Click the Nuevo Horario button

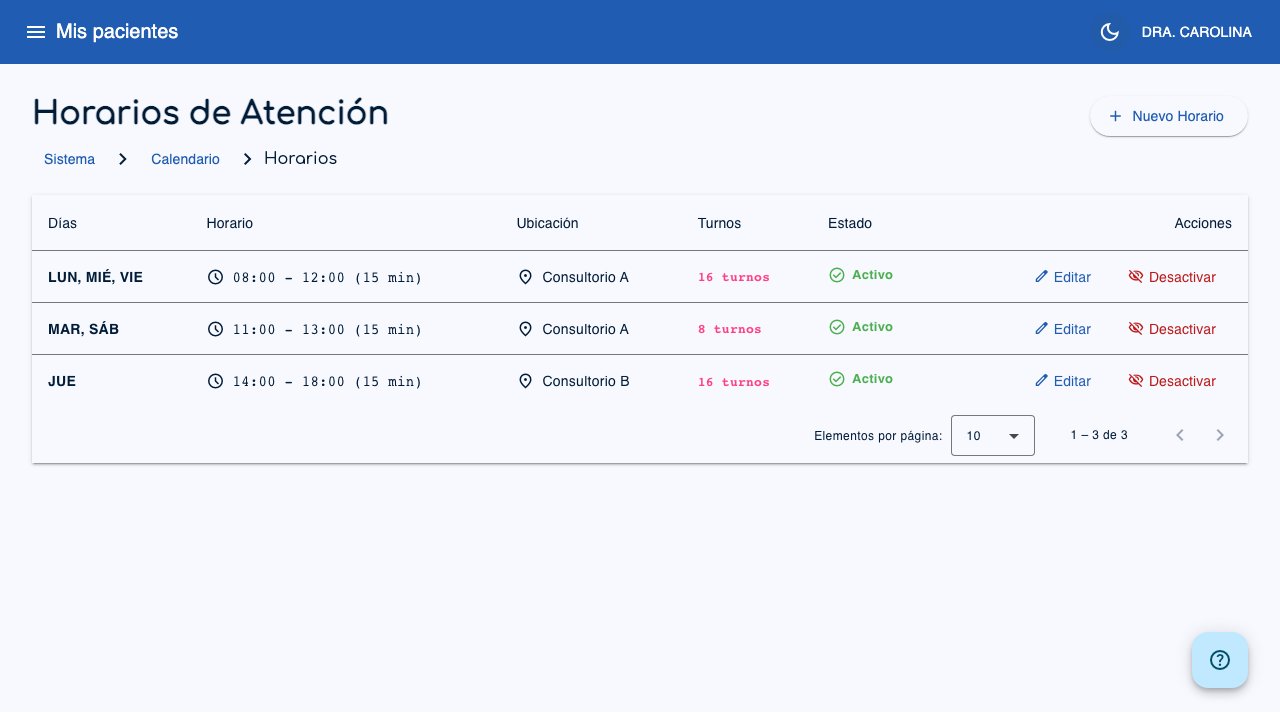pyautogui.click(x=1168, y=116)
